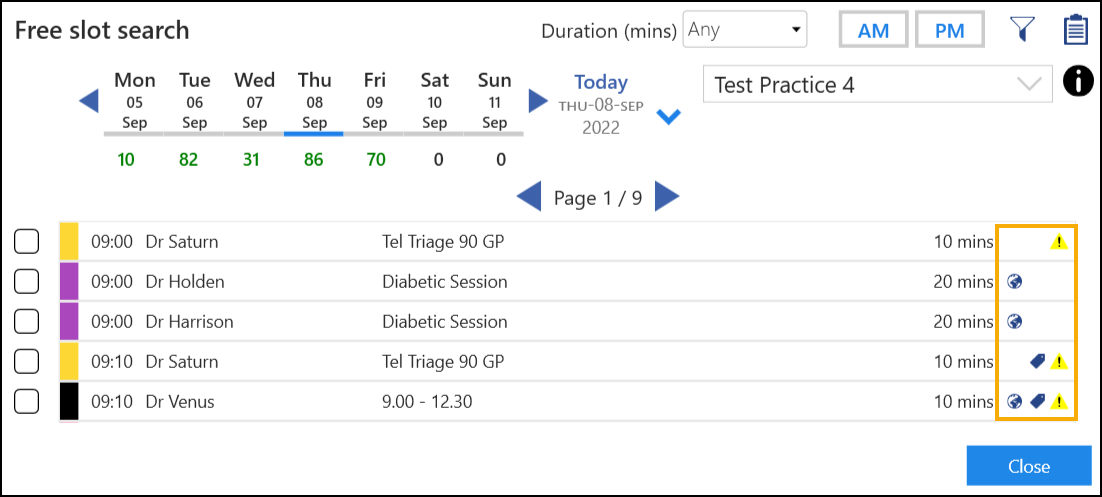Click the black information icon

pos(1077,83)
